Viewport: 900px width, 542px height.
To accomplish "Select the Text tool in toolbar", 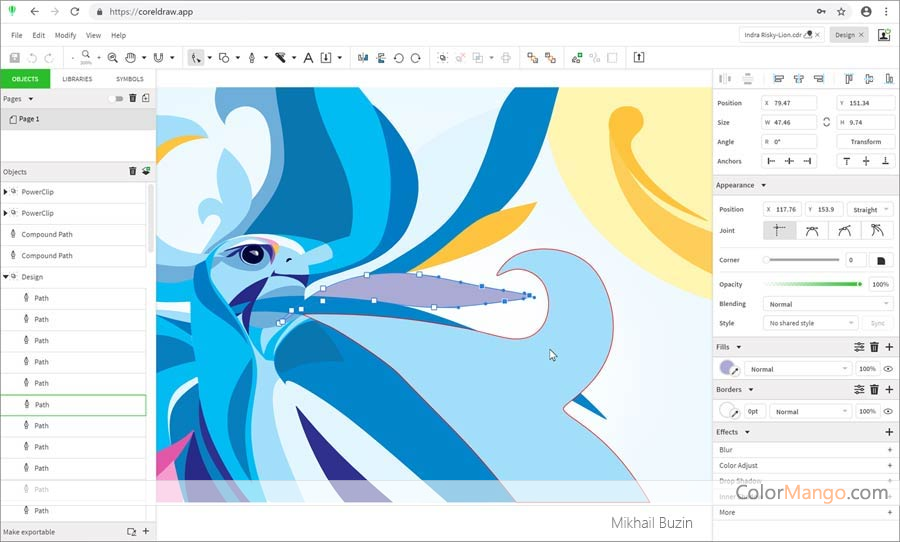I will [308, 58].
